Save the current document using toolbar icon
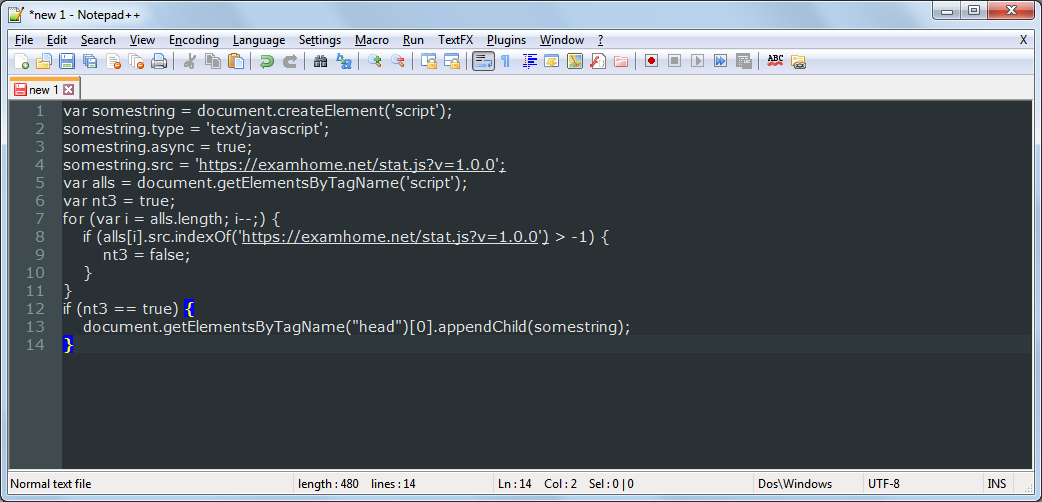 (x=66, y=62)
